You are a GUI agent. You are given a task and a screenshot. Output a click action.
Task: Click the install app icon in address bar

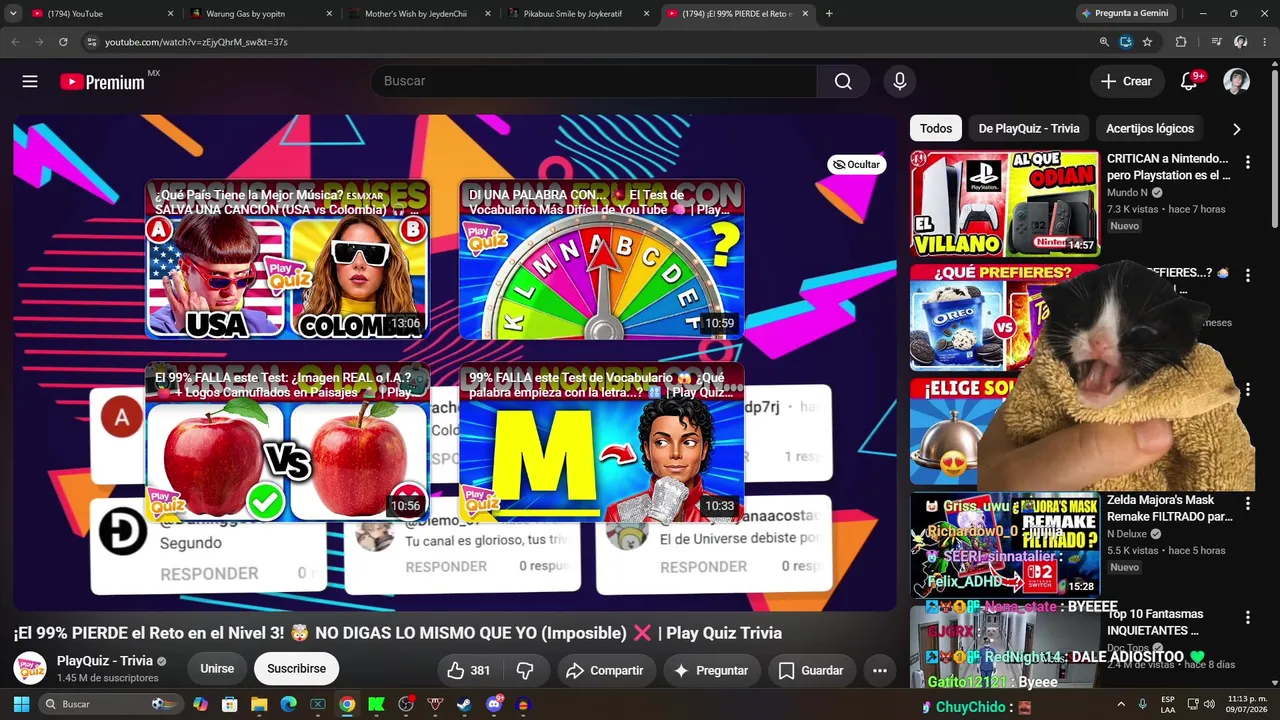click(x=1126, y=42)
